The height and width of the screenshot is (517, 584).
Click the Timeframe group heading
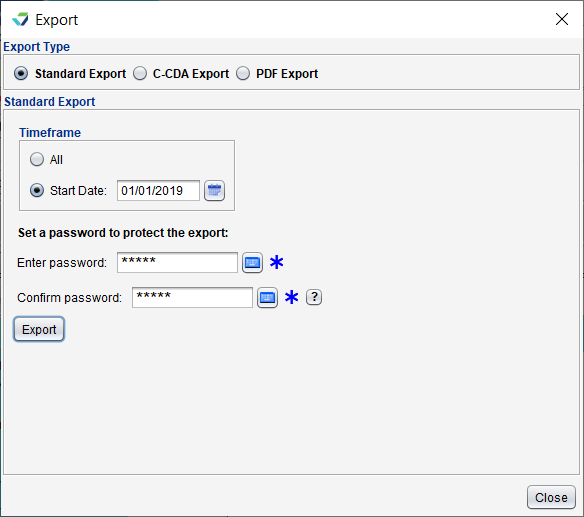pyautogui.click(x=50, y=133)
